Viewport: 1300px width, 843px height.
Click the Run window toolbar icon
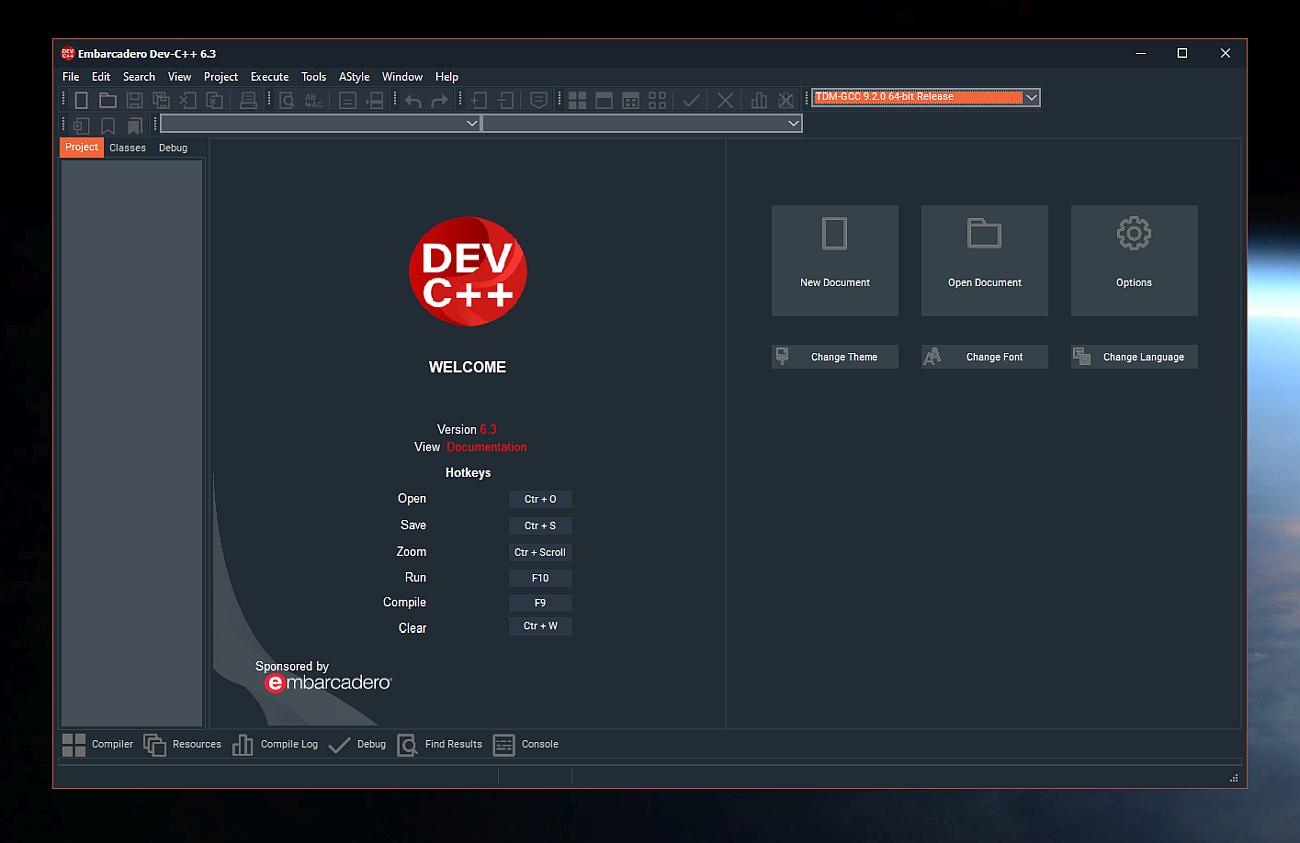click(x=604, y=100)
